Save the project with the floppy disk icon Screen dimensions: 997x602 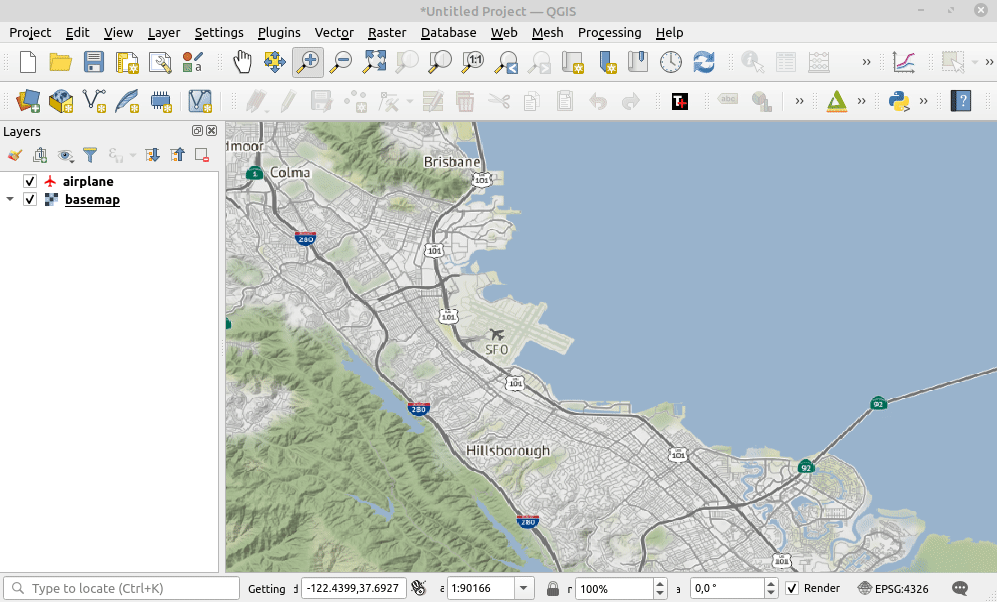(x=93, y=62)
